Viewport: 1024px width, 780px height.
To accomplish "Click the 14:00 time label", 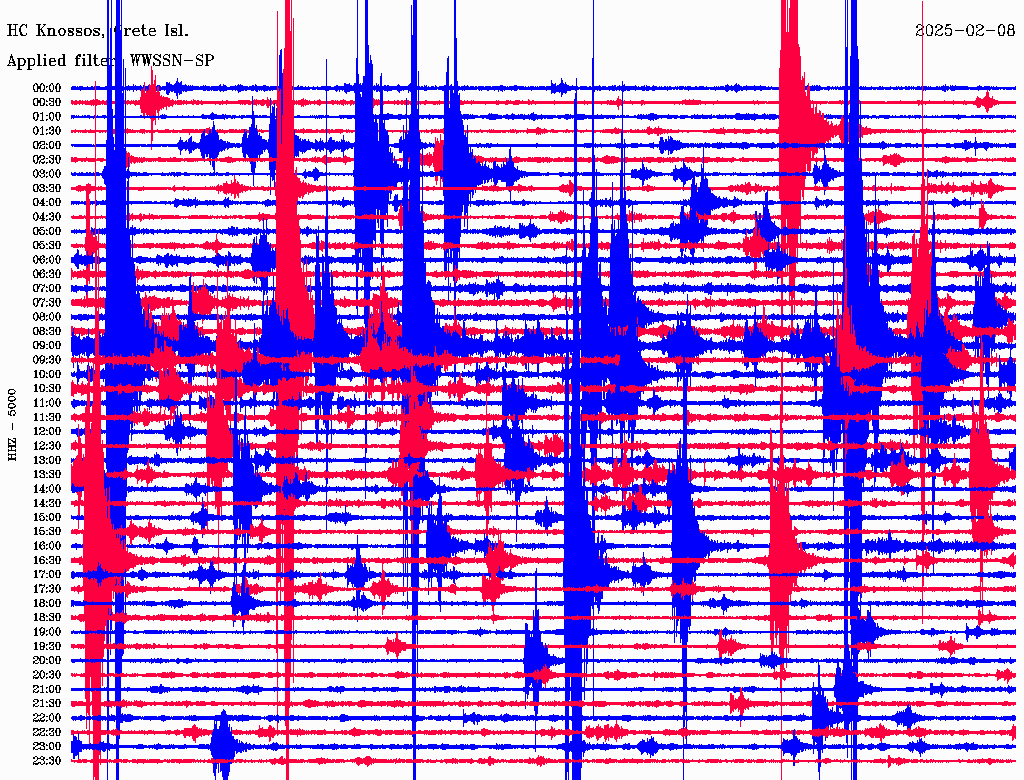I will [x=47, y=489].
